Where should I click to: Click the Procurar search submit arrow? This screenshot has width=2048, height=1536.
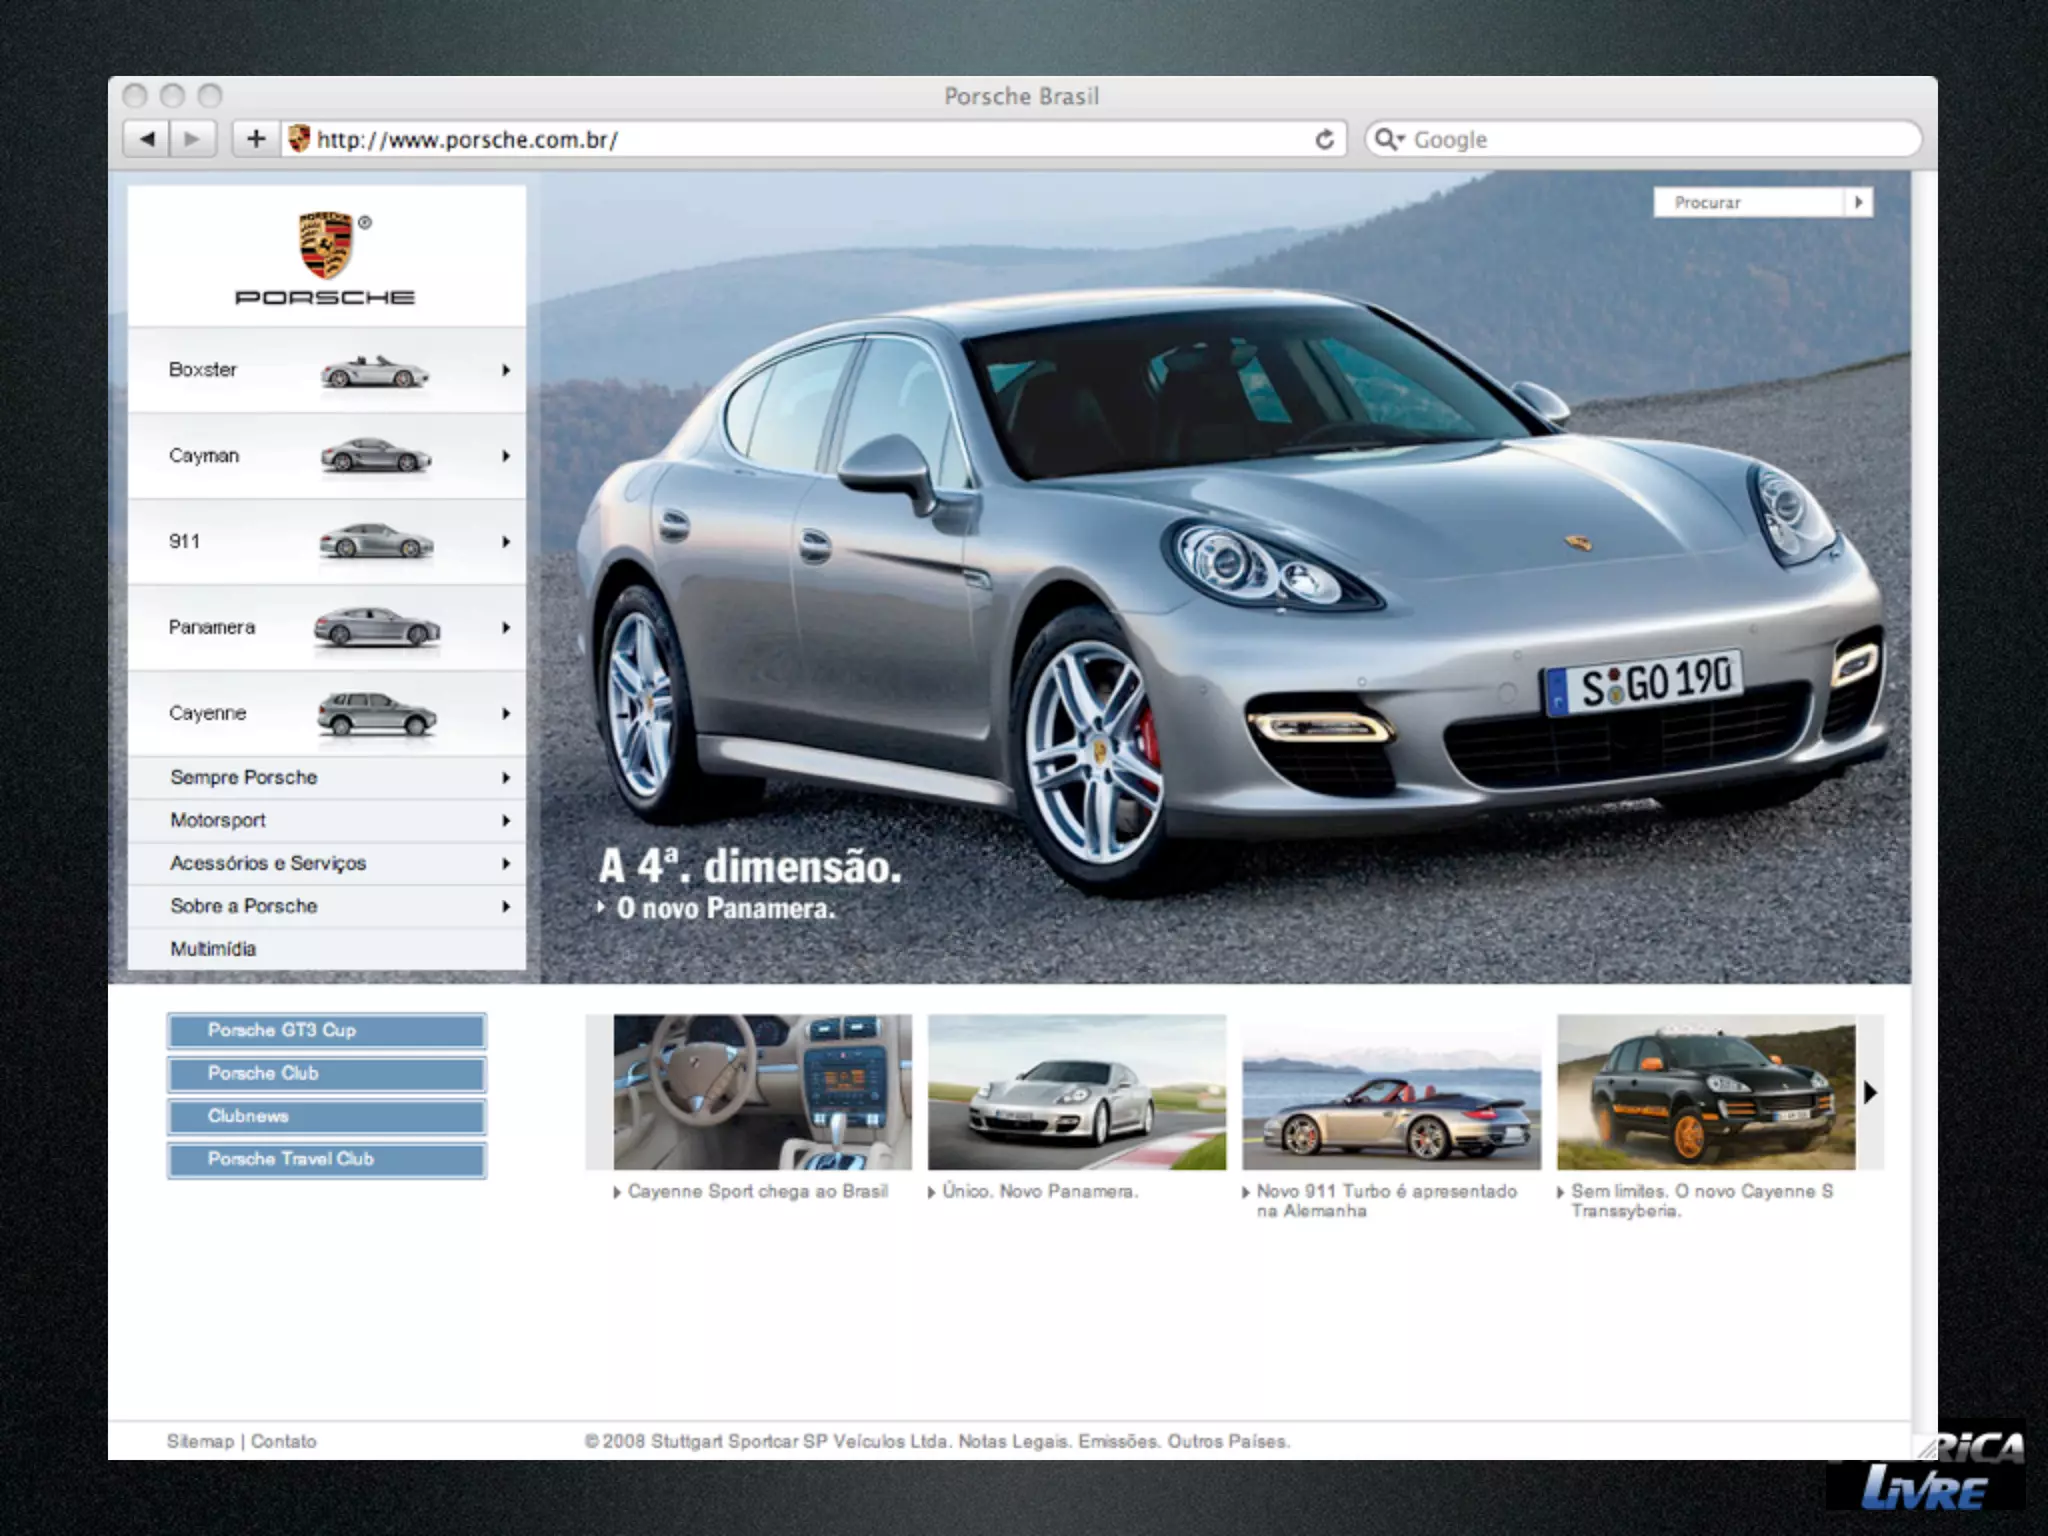point(1858,202)
